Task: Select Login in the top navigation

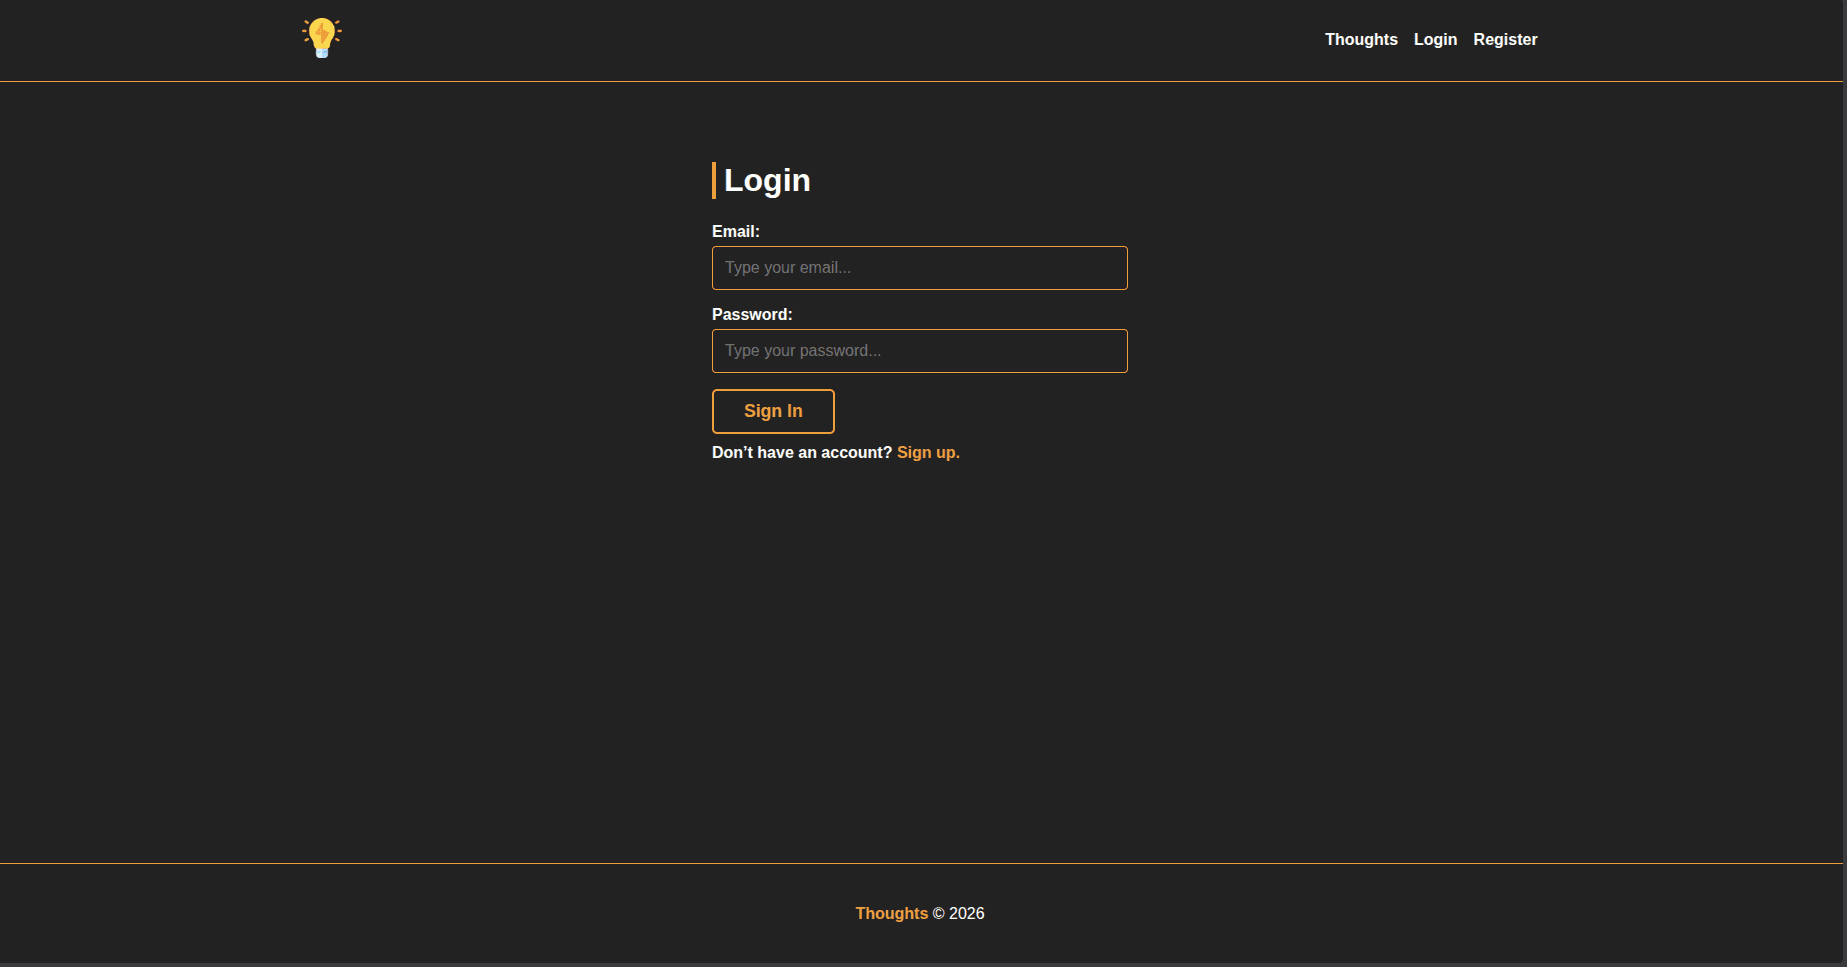Action: click(1435, 40)
